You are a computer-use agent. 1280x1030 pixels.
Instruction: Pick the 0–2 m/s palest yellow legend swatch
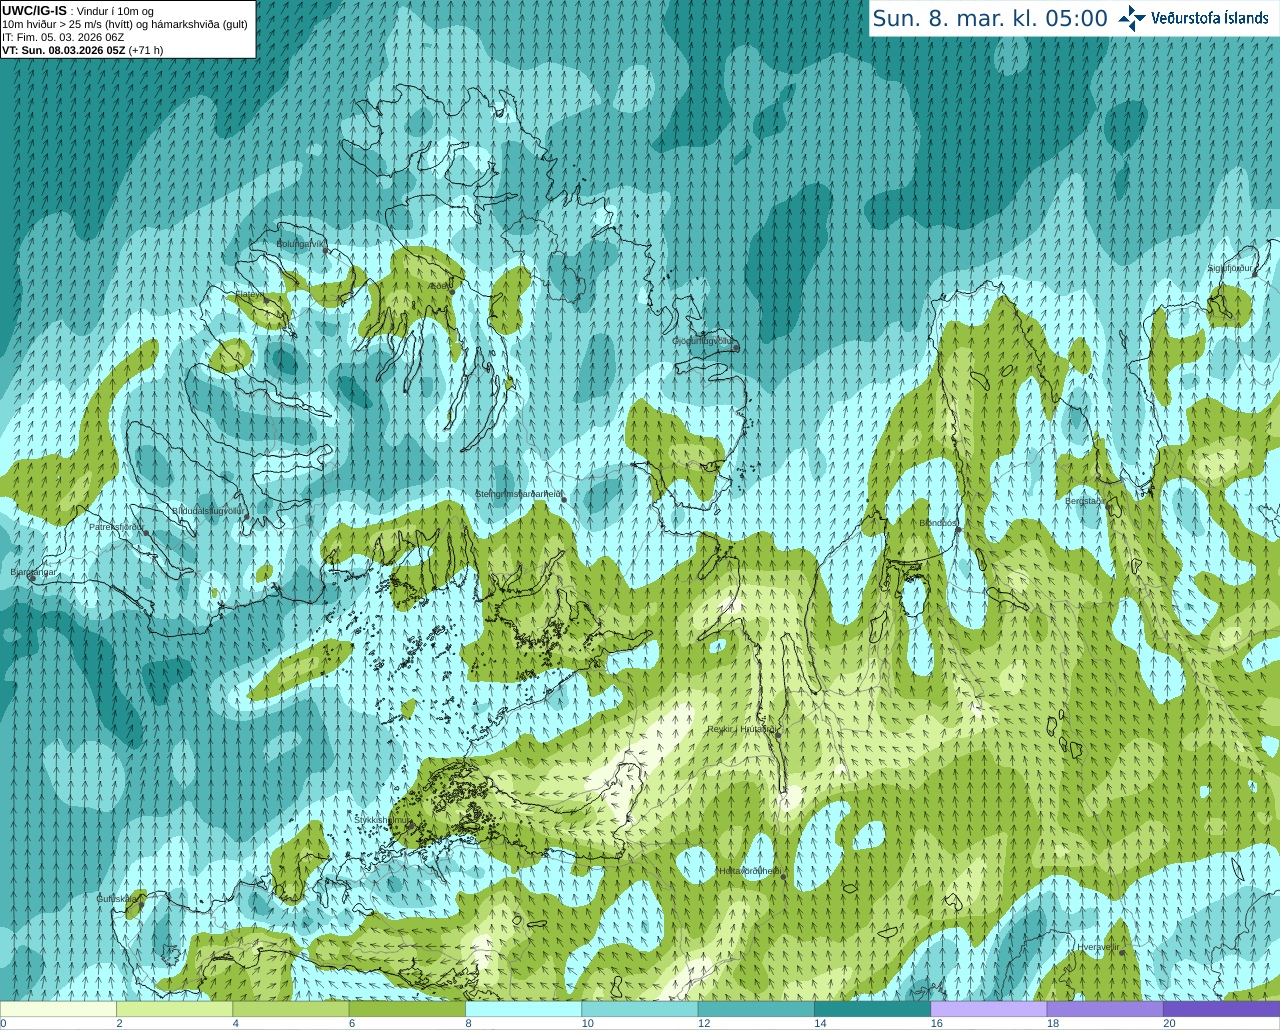pyautogui.click(x=58, y=1009)
